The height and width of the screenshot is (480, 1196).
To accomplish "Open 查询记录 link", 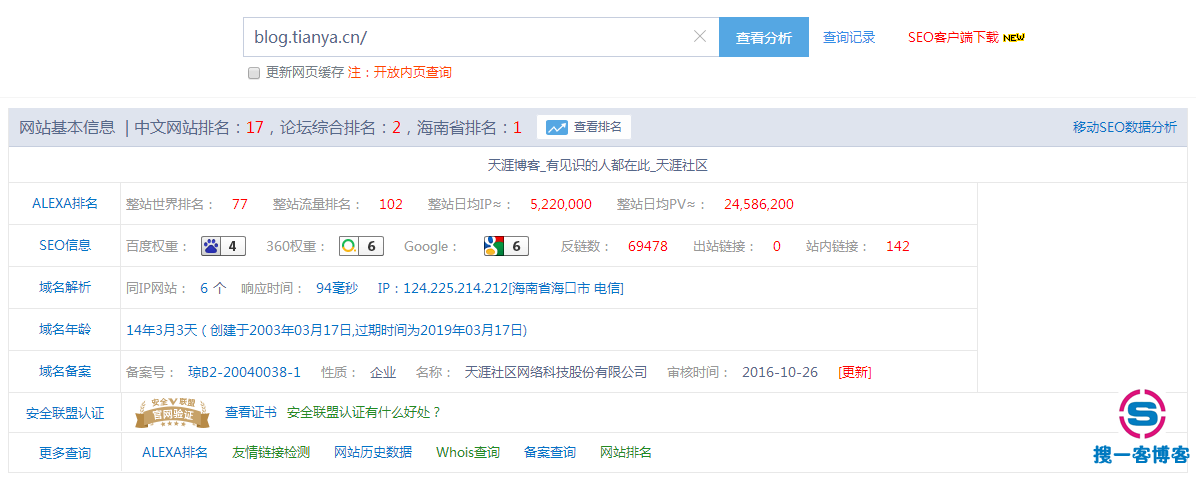I will 849,37.
